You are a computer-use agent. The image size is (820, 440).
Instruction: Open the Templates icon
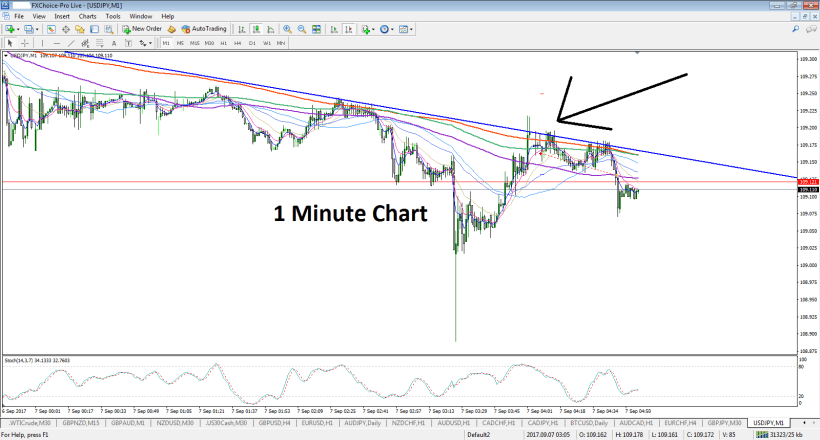403,29
